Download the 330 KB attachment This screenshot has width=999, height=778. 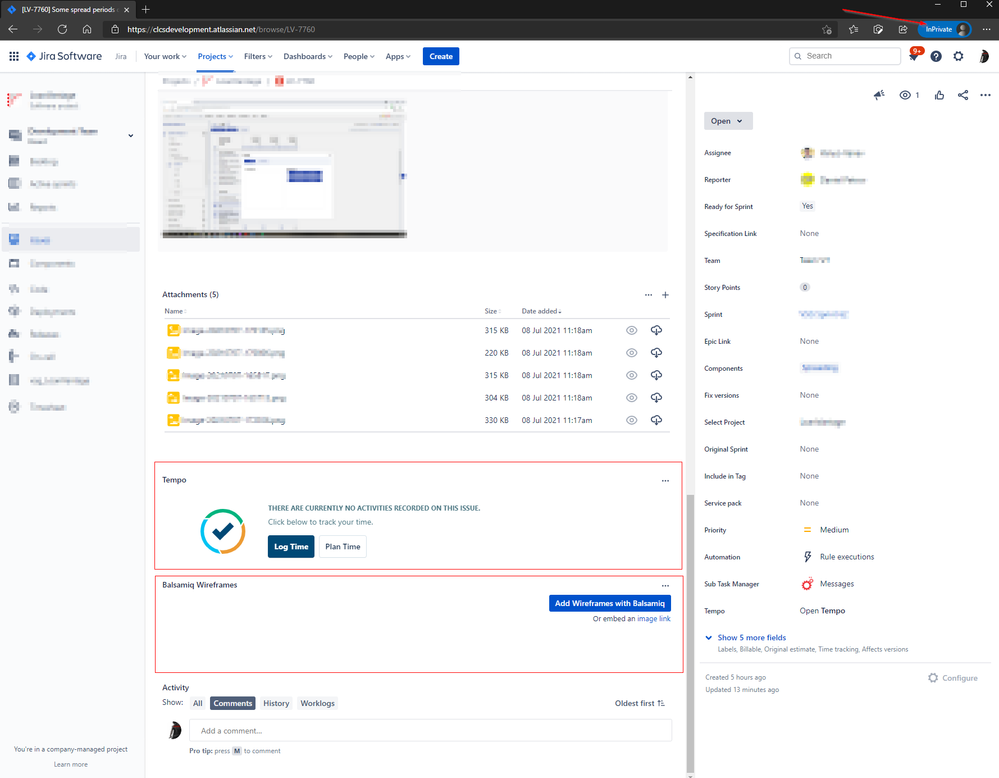click(x=656, y=420)
